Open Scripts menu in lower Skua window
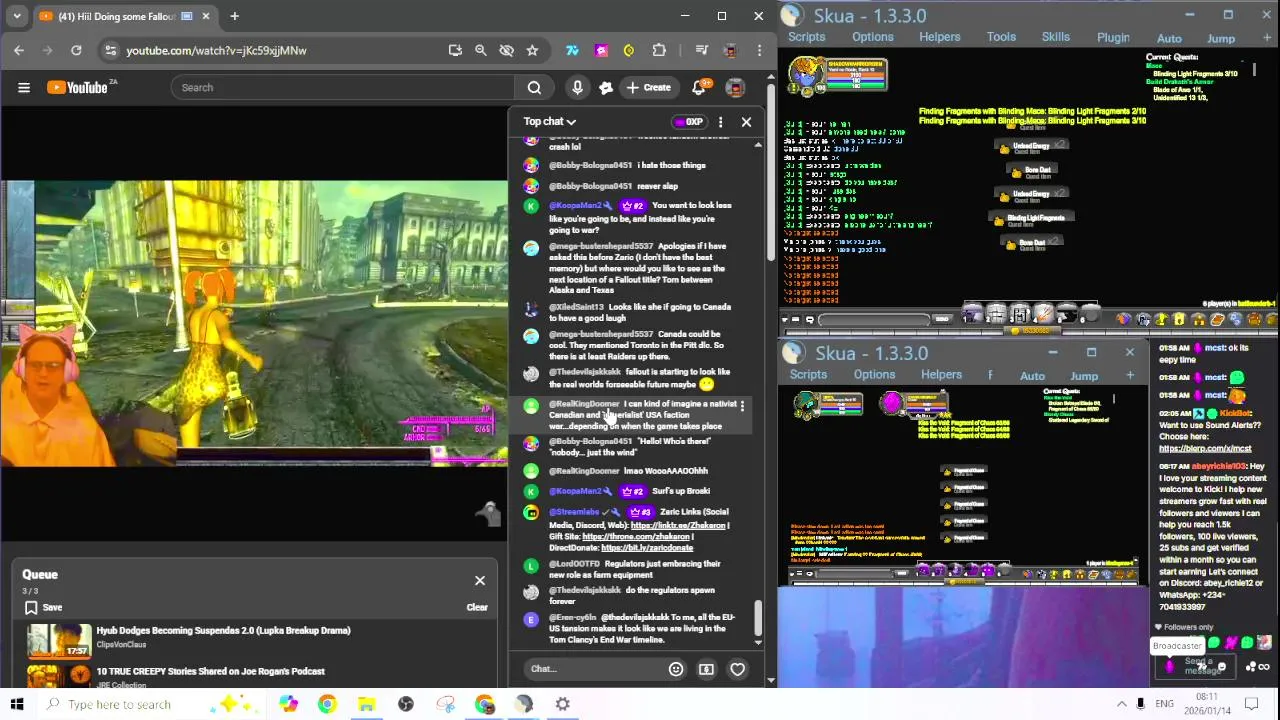The height and width of the screenshot is (720, 1280). 808,375
